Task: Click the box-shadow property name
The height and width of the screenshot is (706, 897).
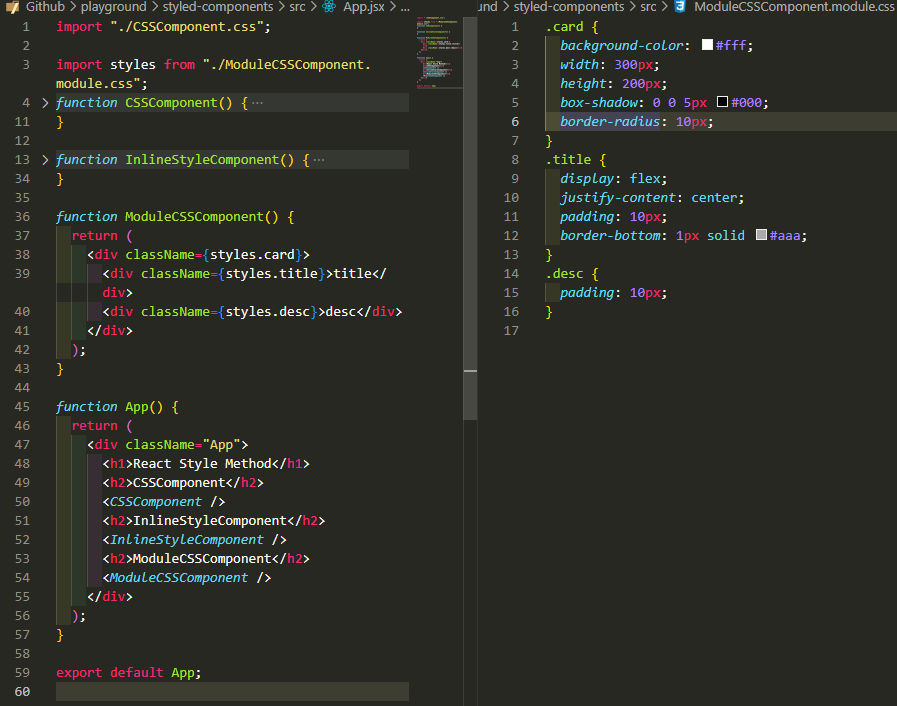Action: 599,103
